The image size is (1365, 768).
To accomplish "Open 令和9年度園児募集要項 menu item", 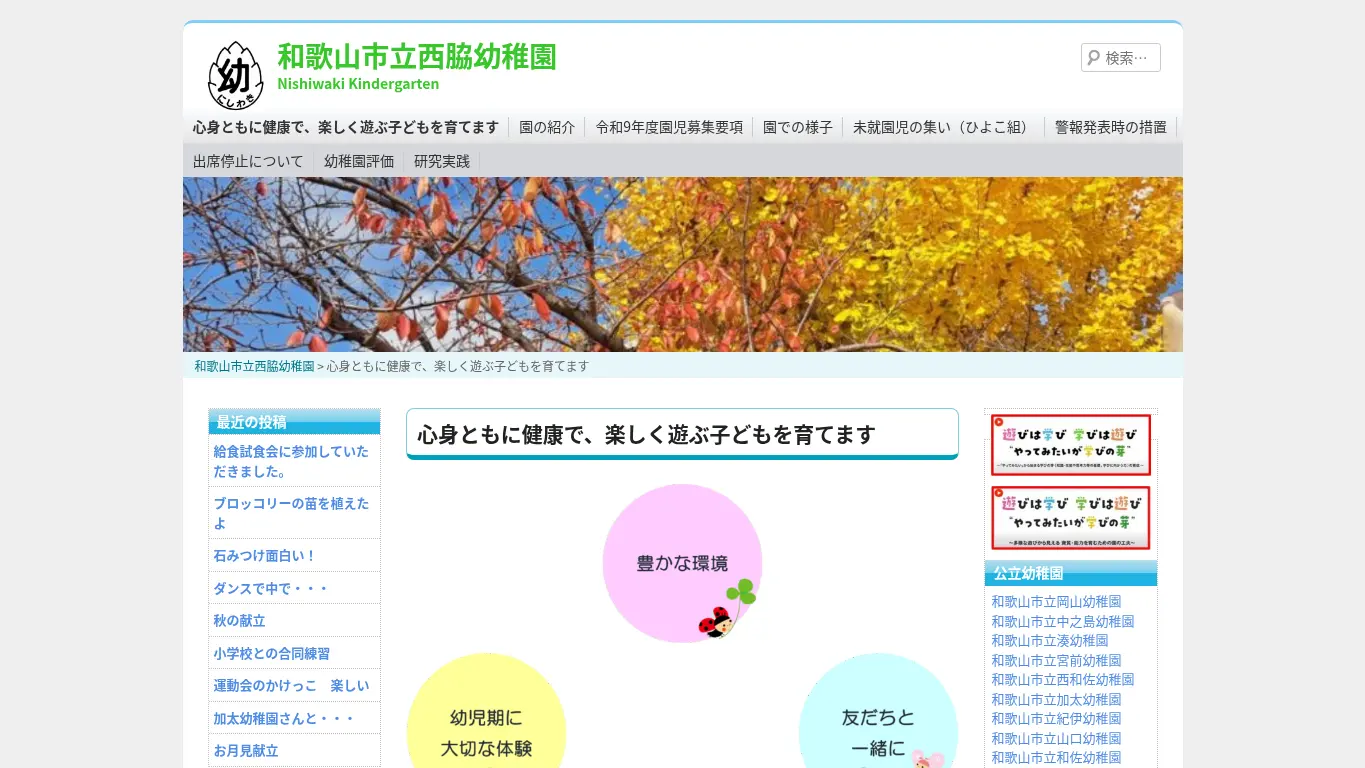I will pos(669,127).
